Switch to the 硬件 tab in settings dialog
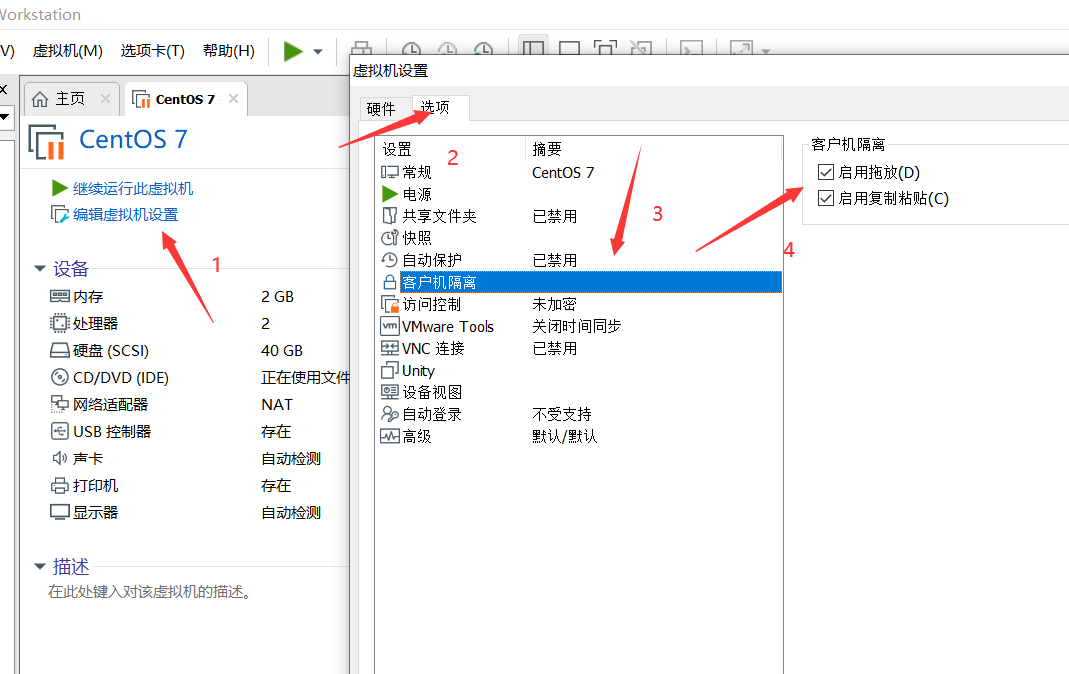 381,108
